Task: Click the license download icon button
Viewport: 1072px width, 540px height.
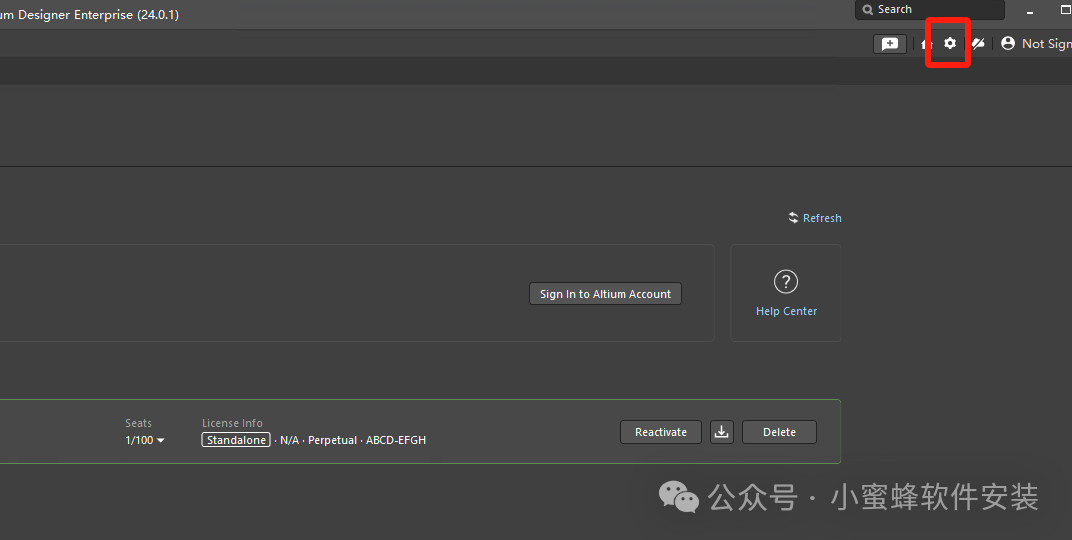Action: tap(721, 432)
